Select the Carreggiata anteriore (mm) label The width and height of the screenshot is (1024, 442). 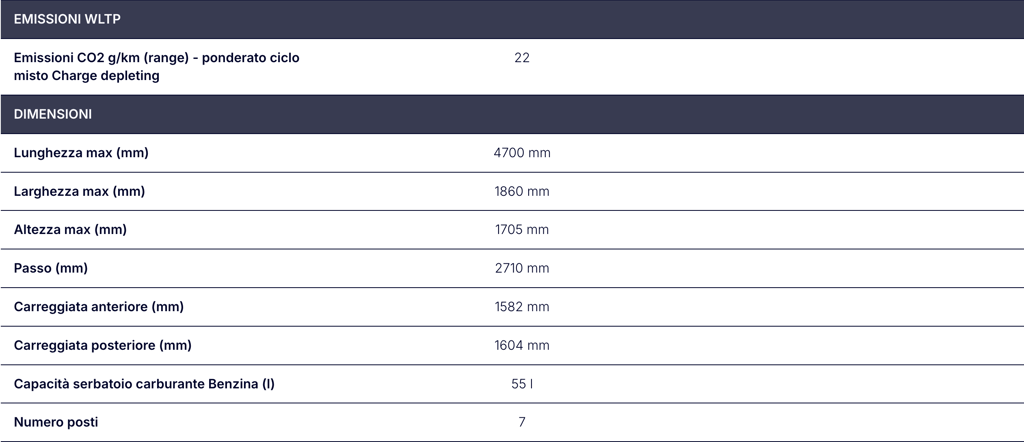(99, 307)
